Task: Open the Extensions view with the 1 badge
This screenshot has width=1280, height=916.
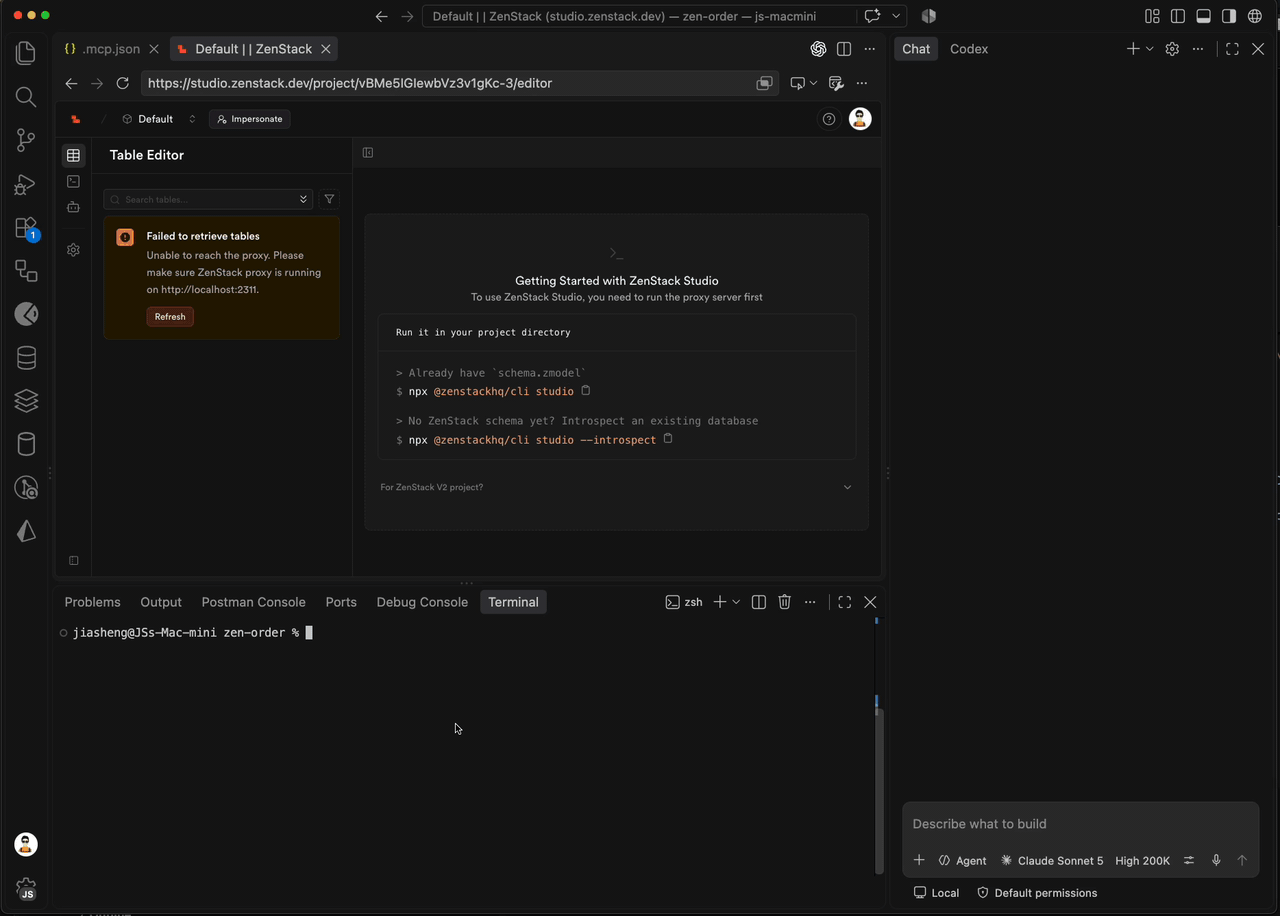Action: (26, 229)
